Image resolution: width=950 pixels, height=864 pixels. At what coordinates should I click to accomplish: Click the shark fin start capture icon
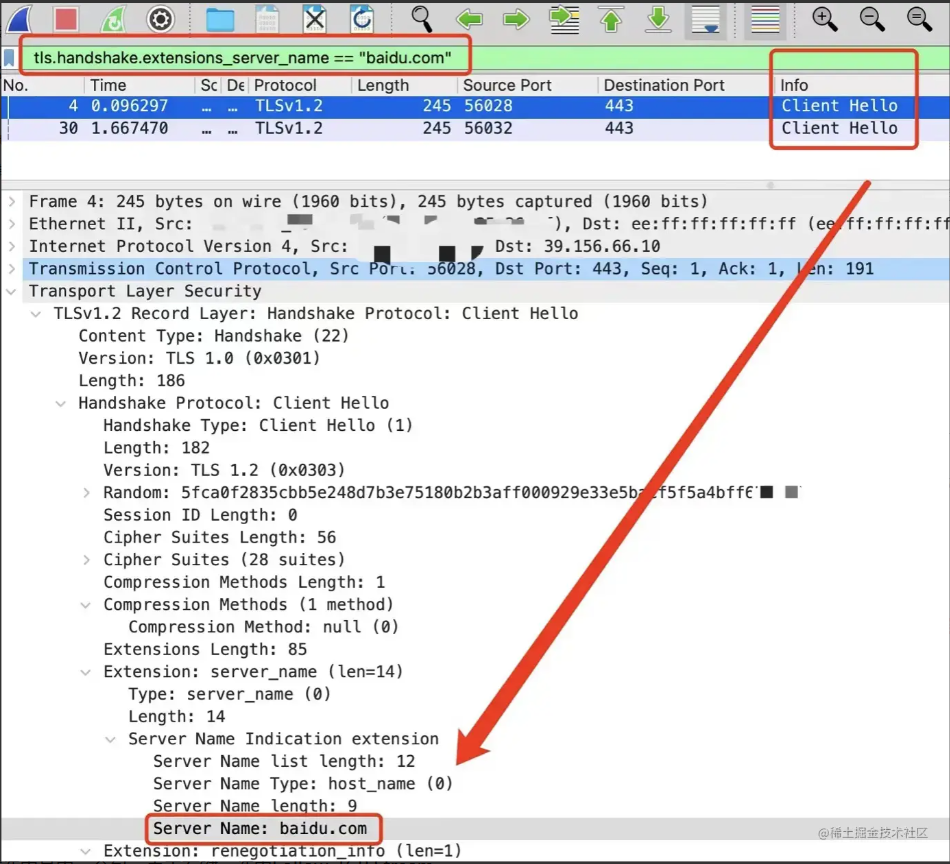tap(19, 19)
